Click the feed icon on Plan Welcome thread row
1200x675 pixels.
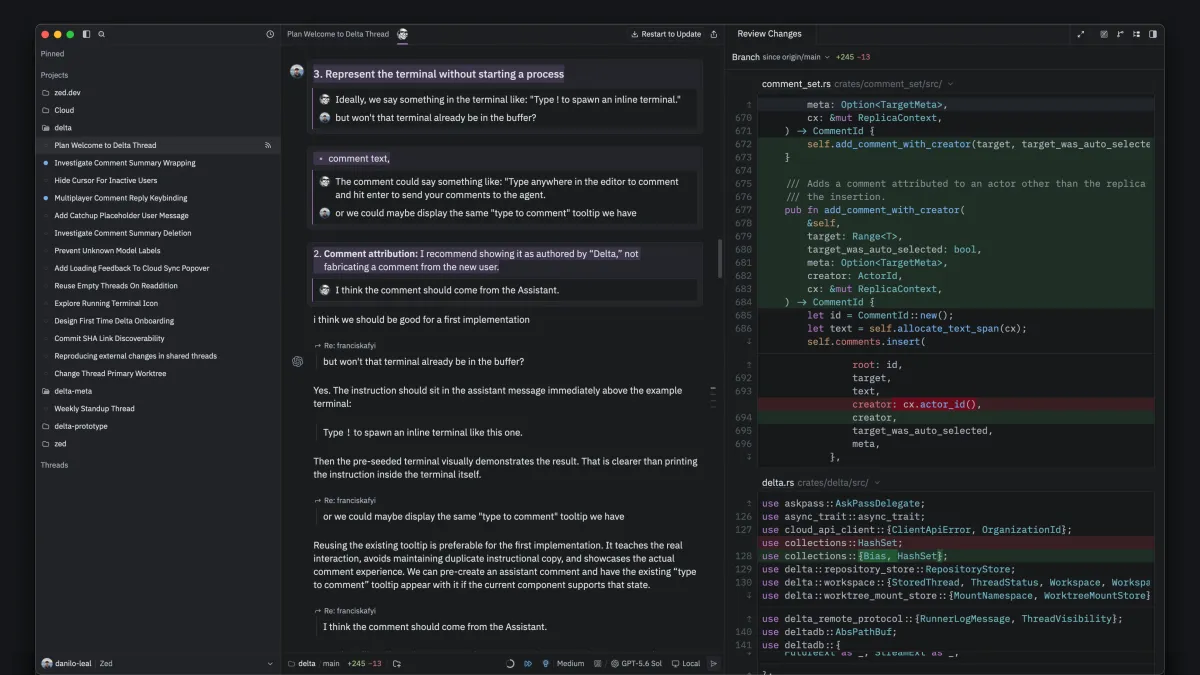(x=268, y=145)
